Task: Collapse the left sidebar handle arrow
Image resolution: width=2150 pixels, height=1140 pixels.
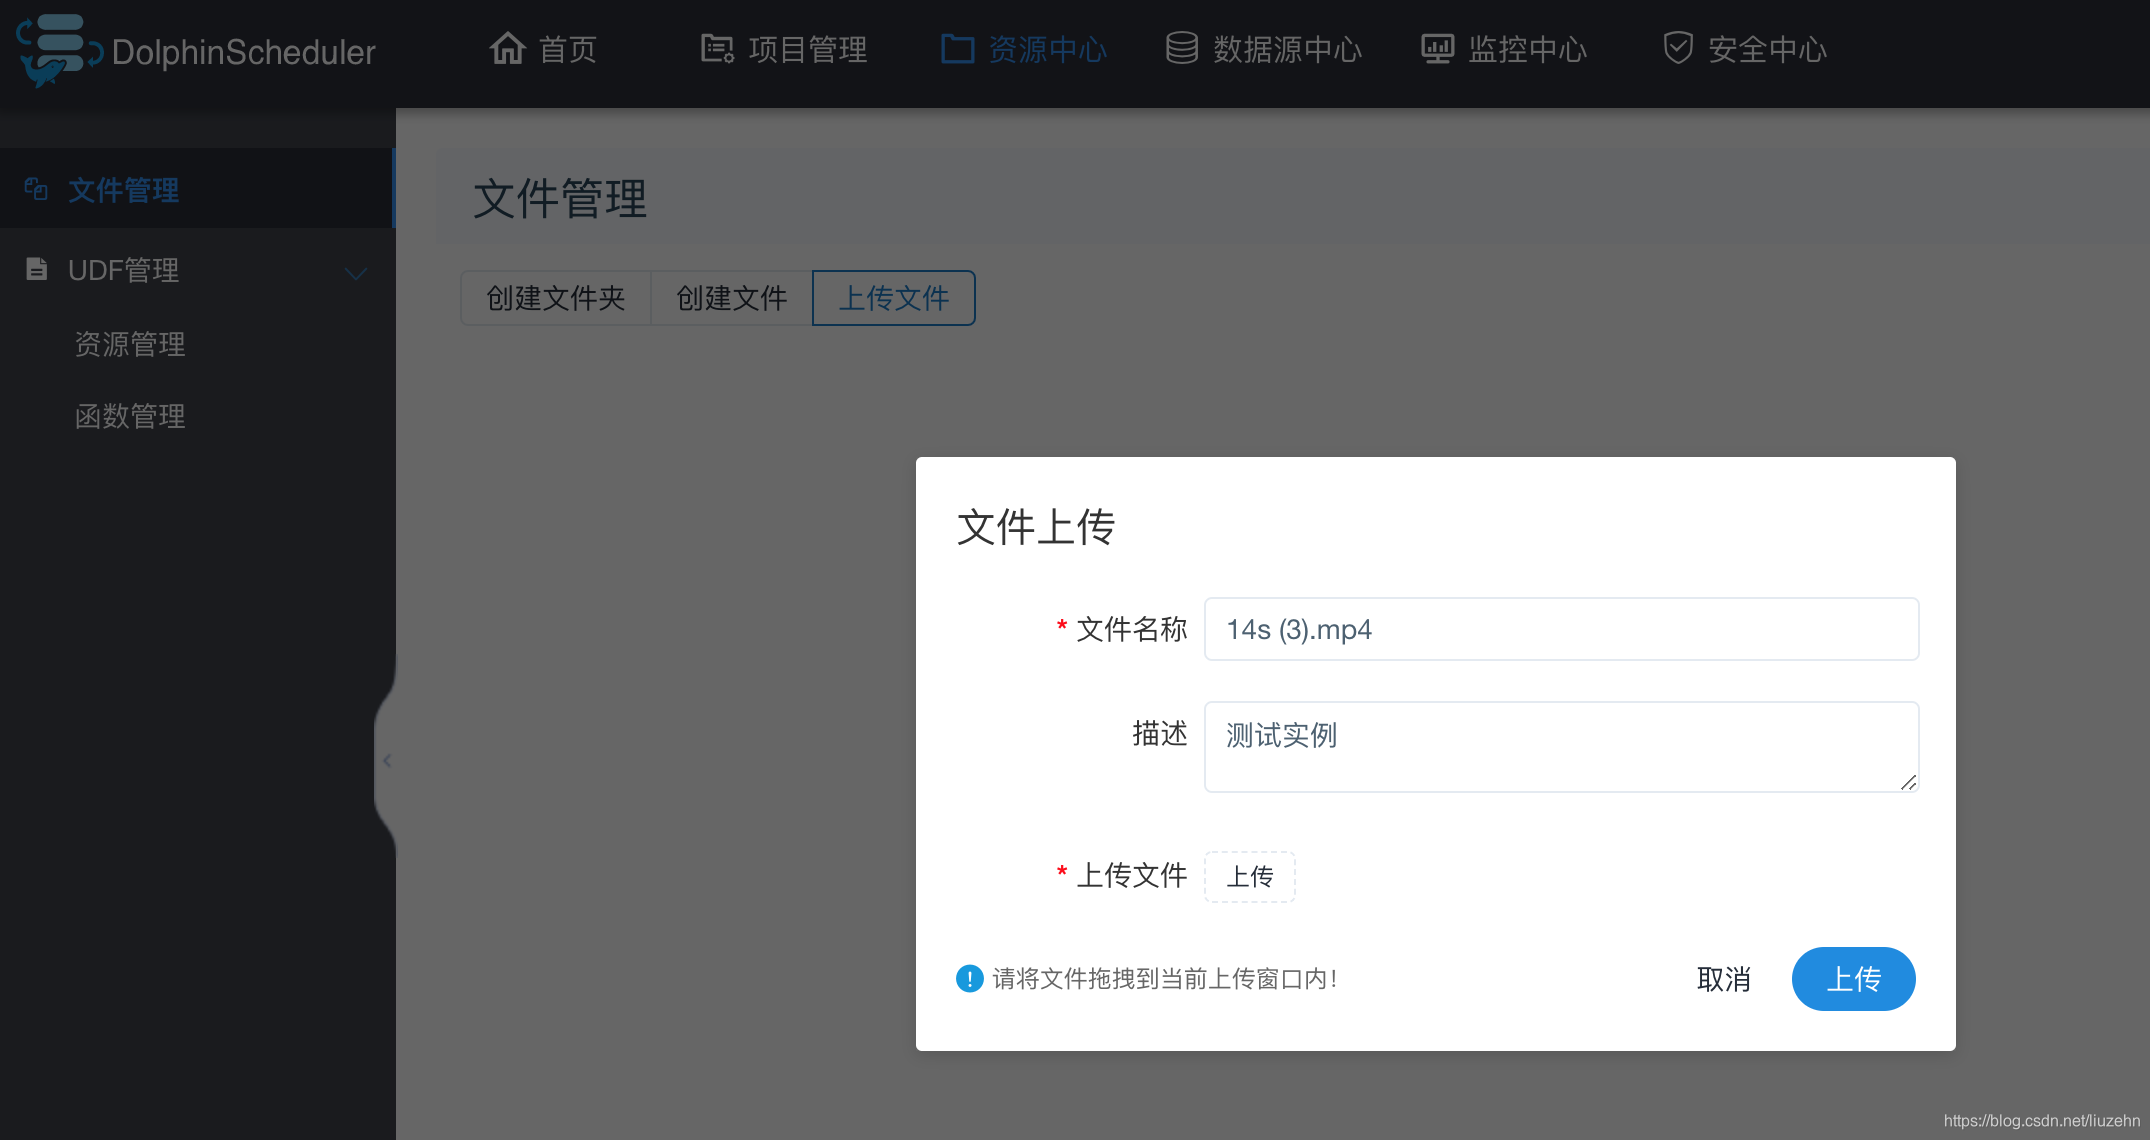Action: [387, 760]
